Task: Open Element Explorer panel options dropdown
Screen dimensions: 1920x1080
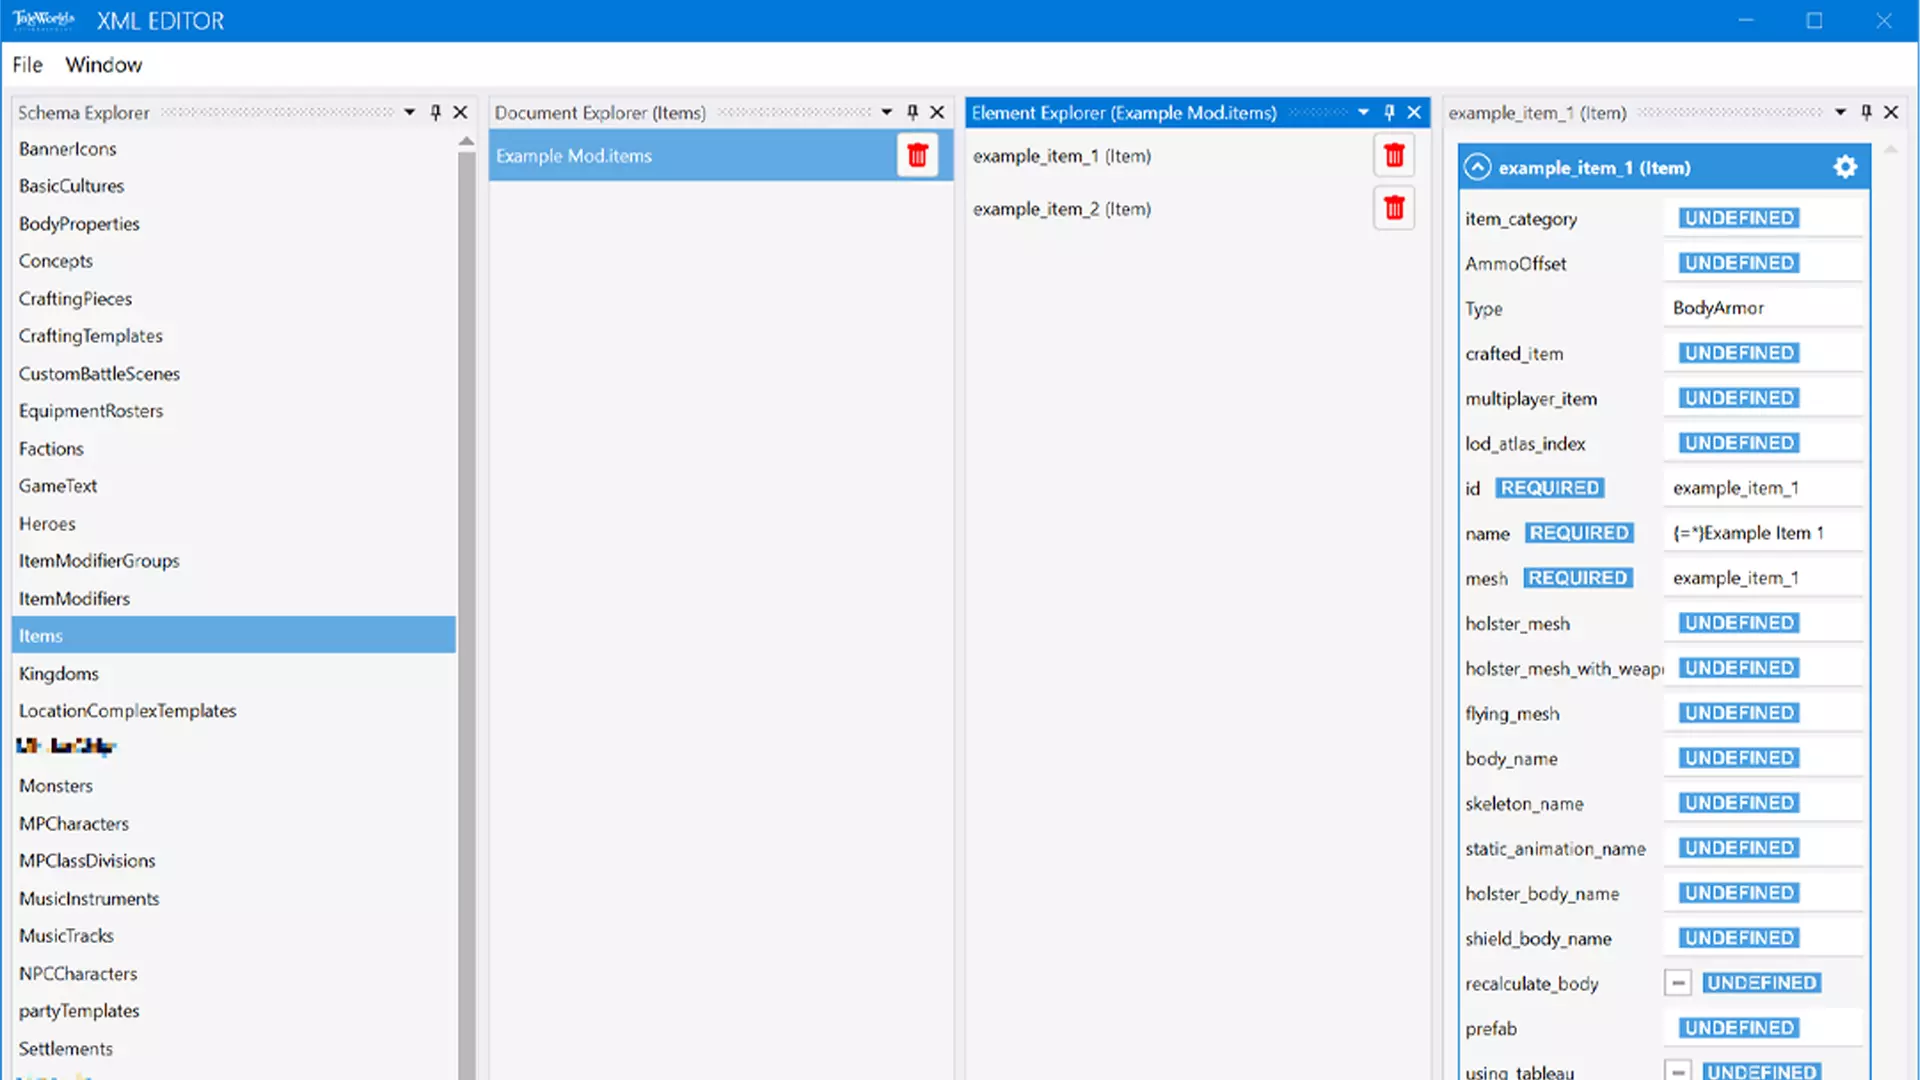Action: (x=1363, y=112)
